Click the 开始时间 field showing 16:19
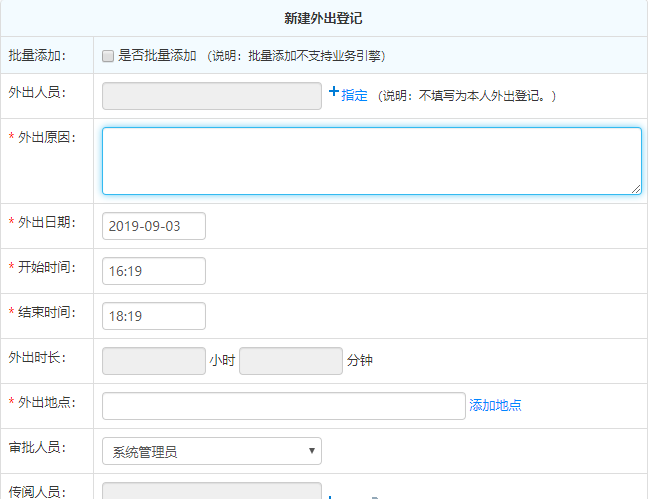This screenshot has height=499, width=649. [x=154, y=271]
